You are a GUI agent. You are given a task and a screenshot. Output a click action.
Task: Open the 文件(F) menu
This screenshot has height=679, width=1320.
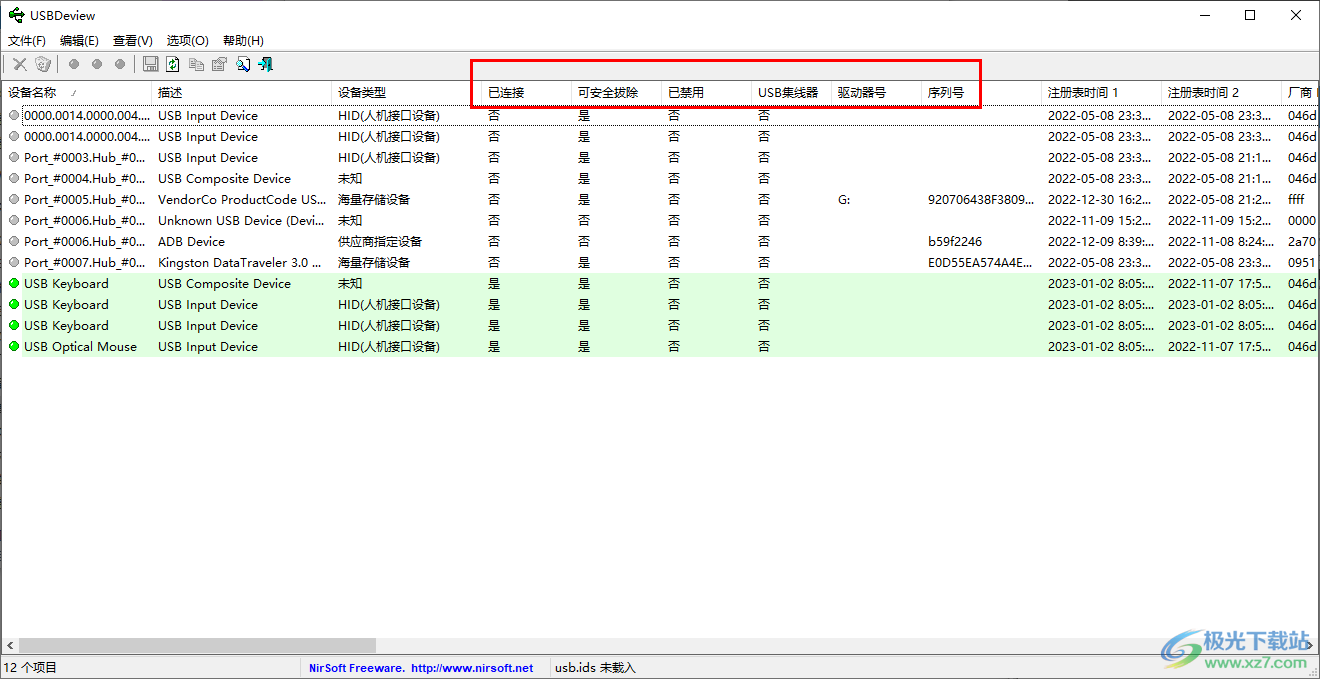click(x=26, y=40)
